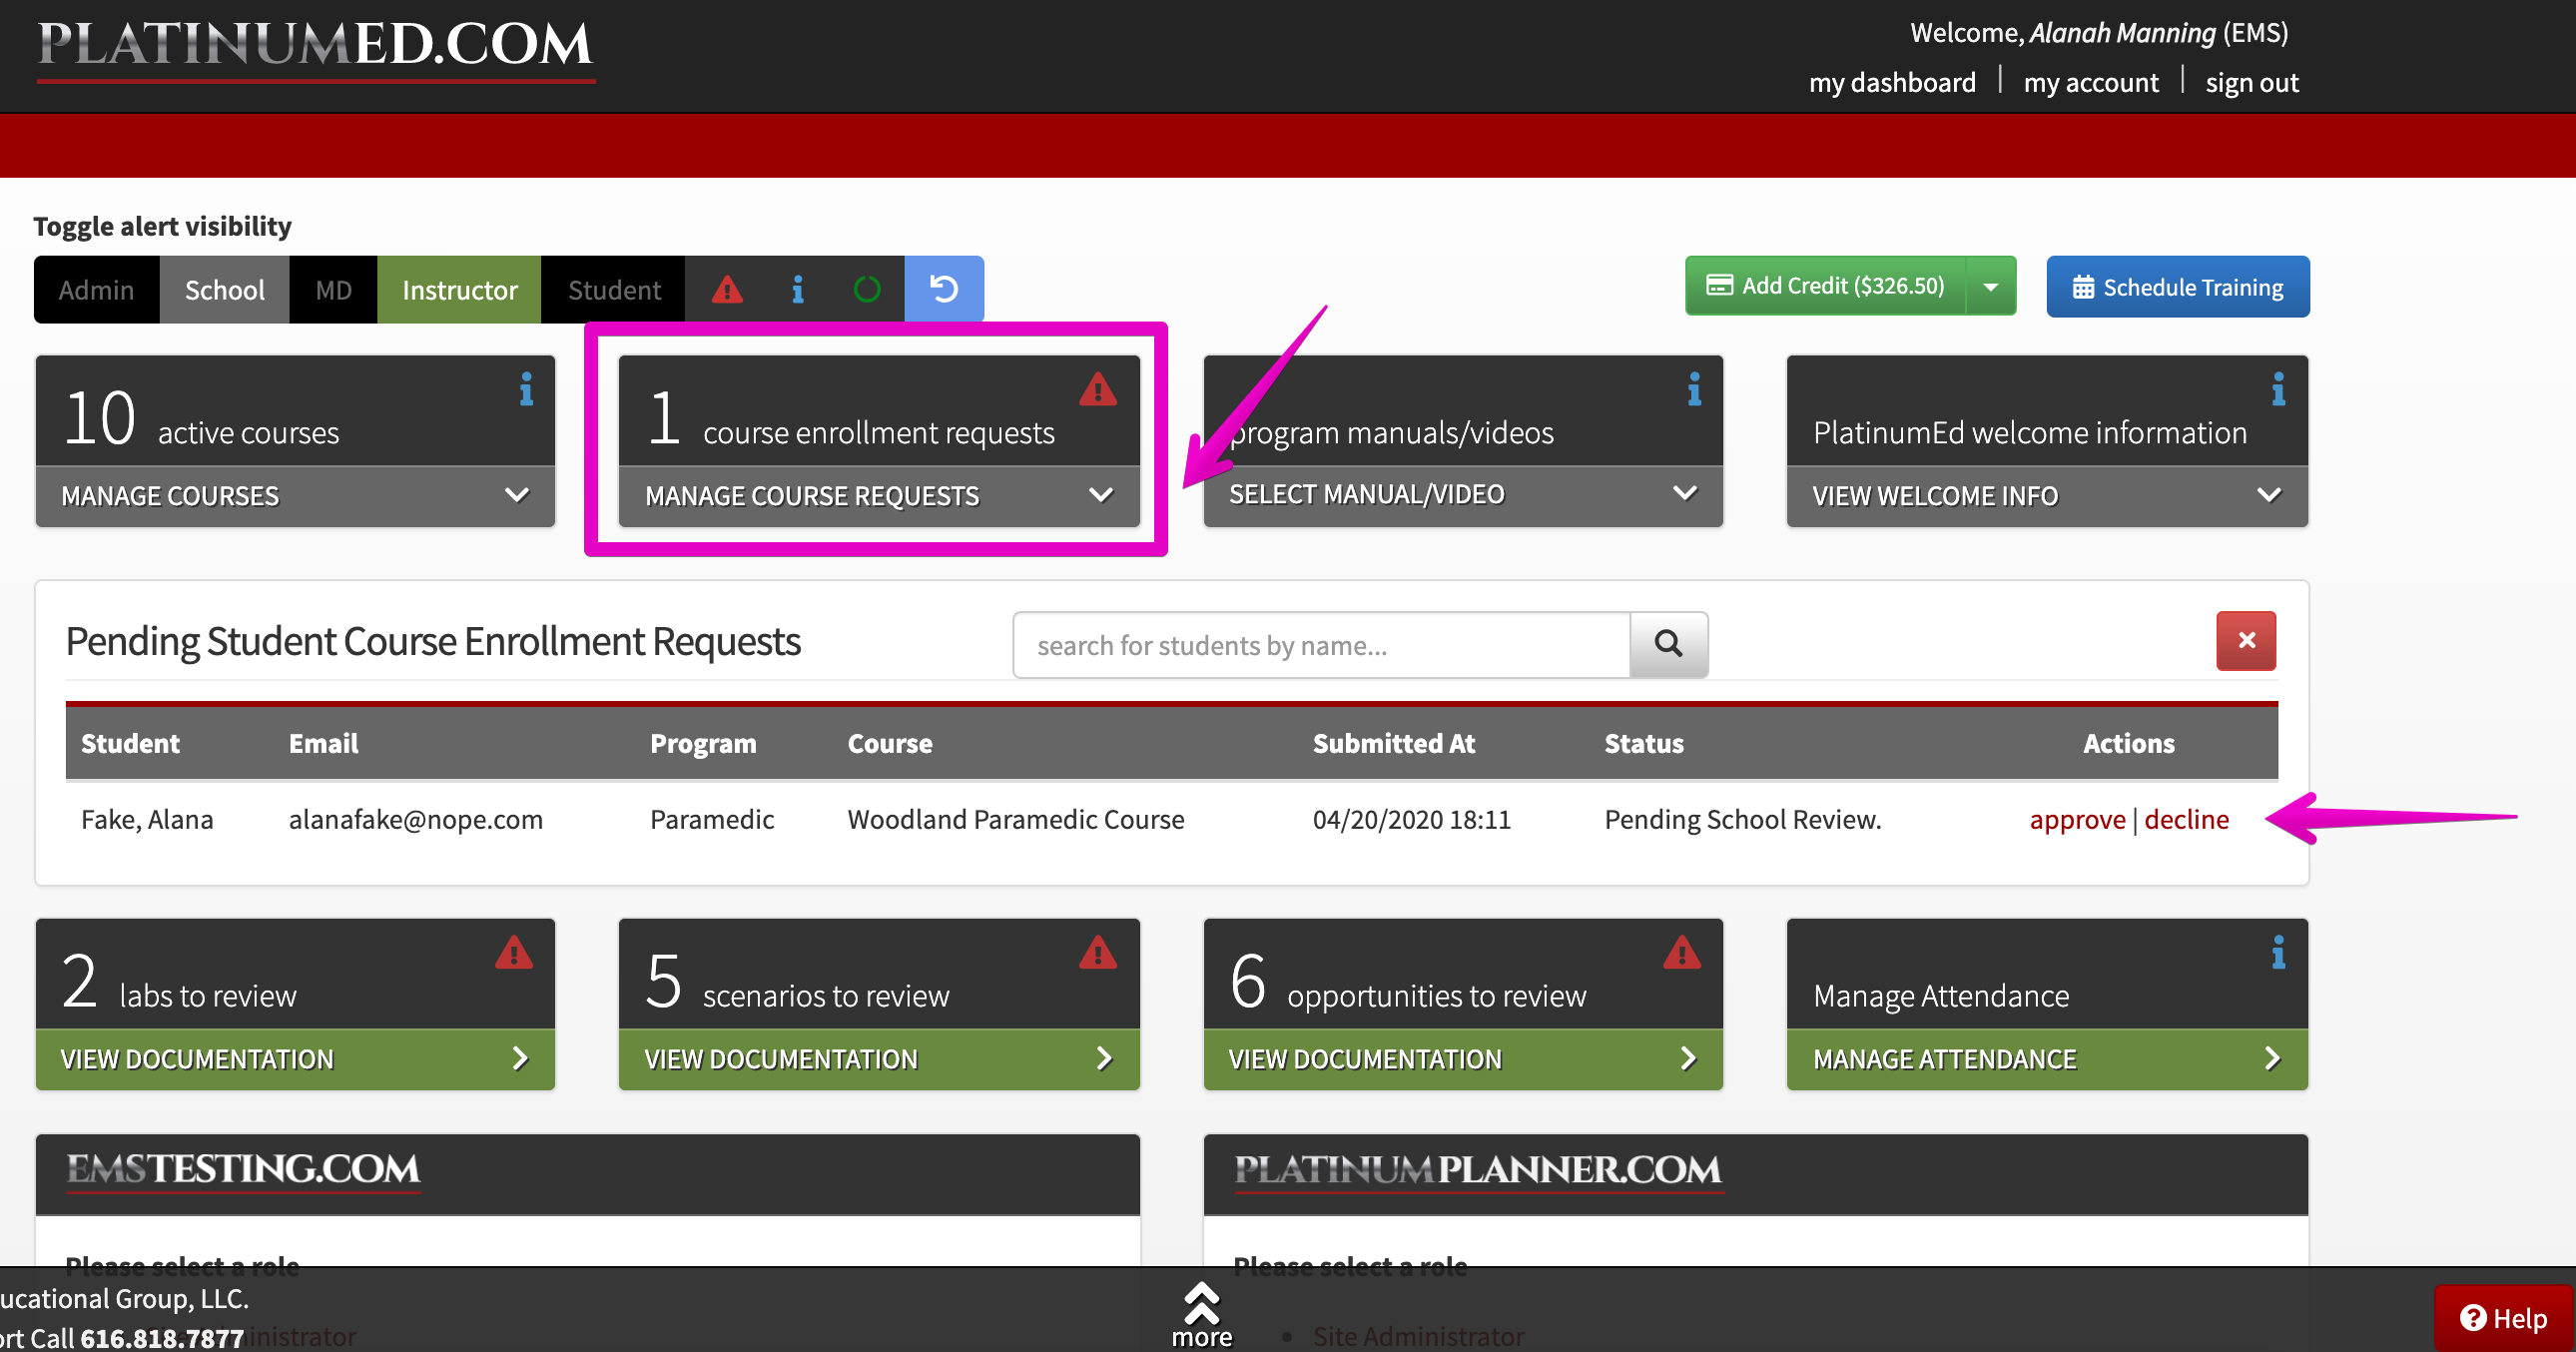Viewport: 2576px width, 1352px height.
Task: Click the Course column header
Action: (889, 743)
